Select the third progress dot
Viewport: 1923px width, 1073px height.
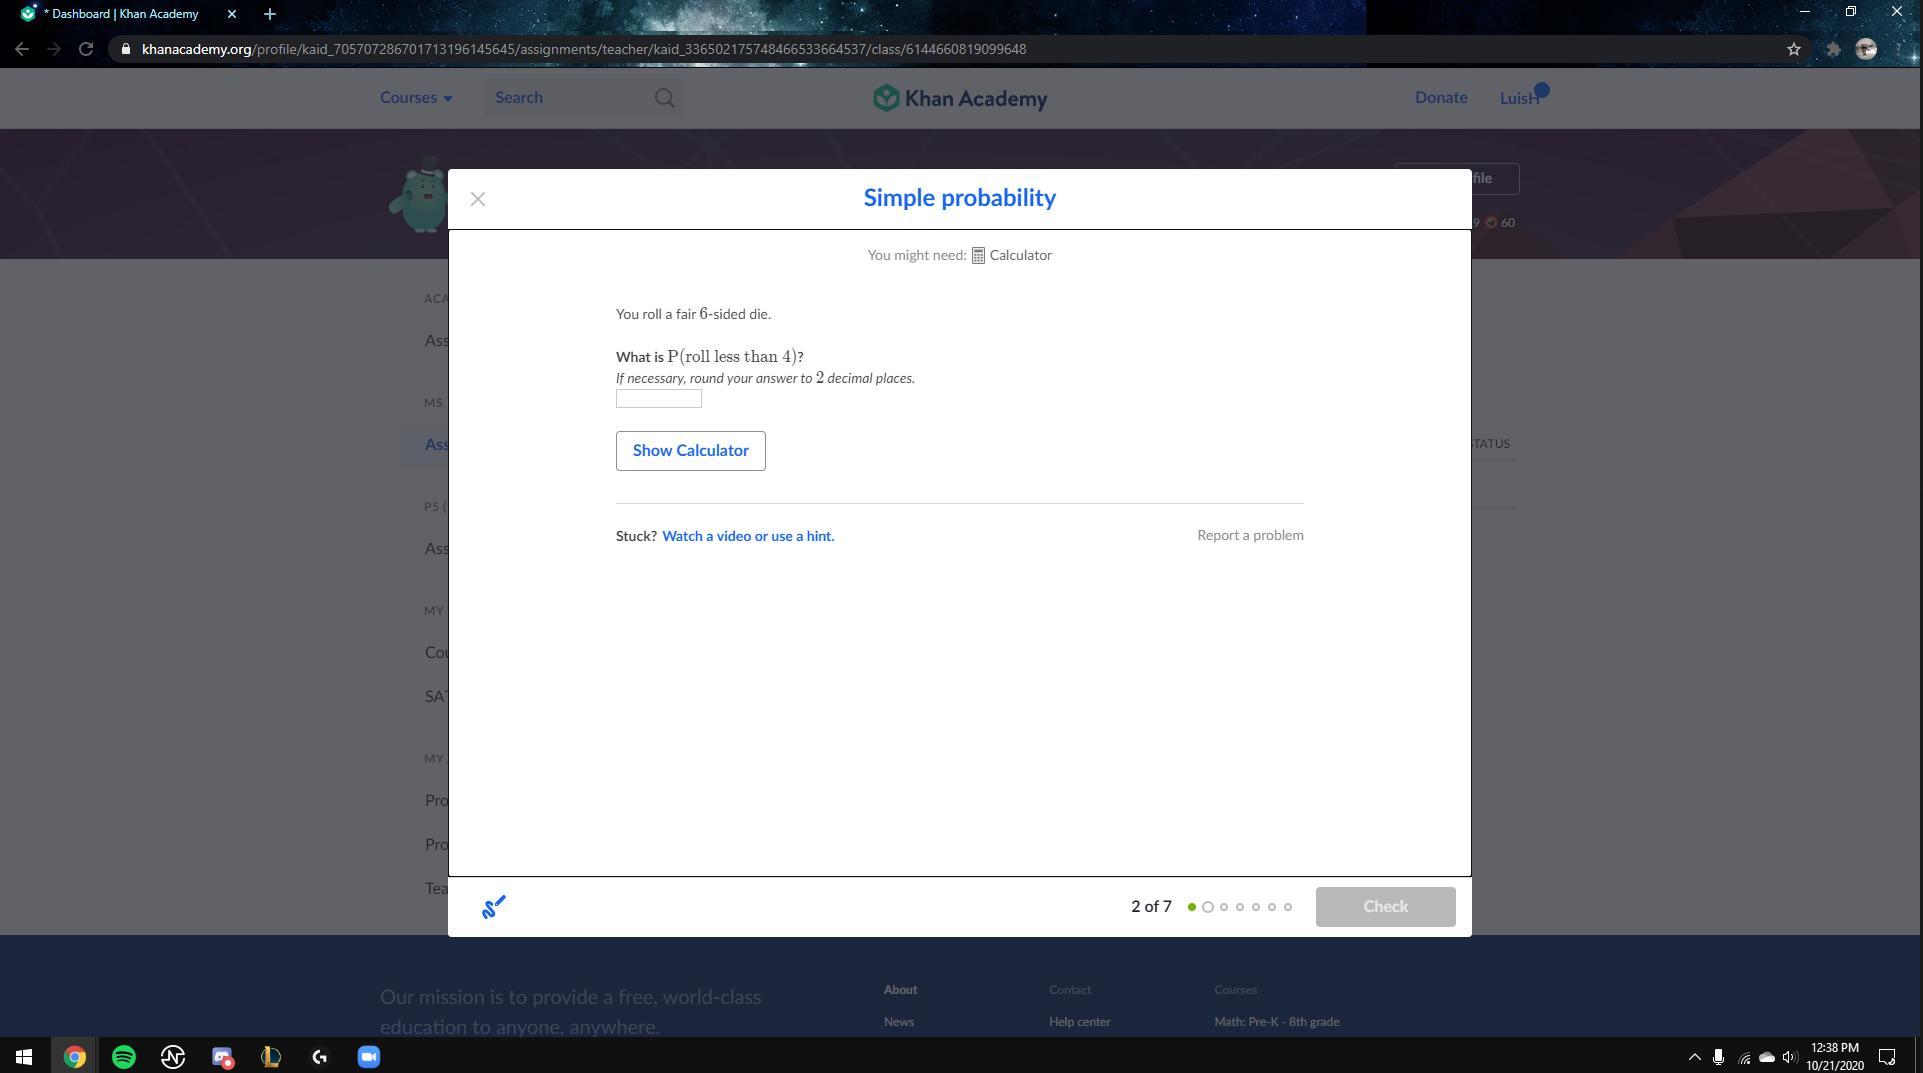1224,907
